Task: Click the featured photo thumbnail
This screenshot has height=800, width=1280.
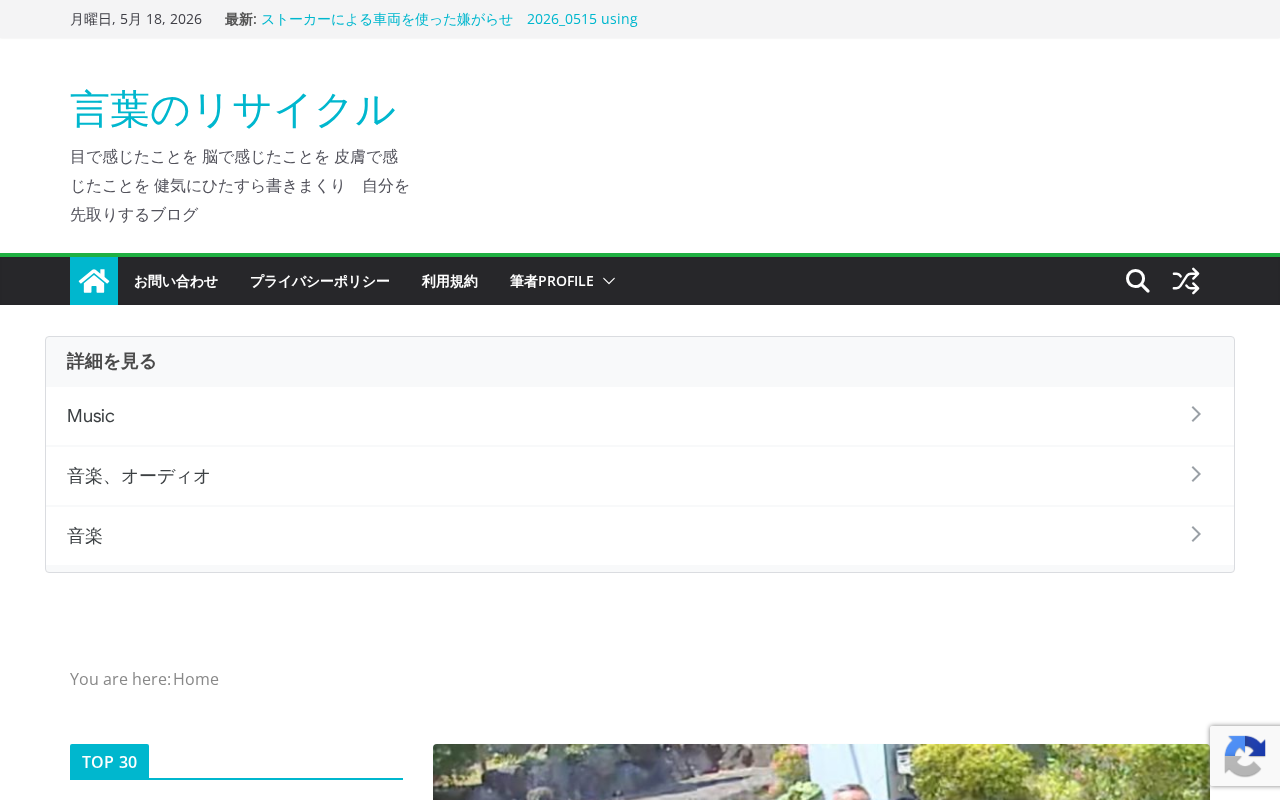Action: [x=821, y=772]
